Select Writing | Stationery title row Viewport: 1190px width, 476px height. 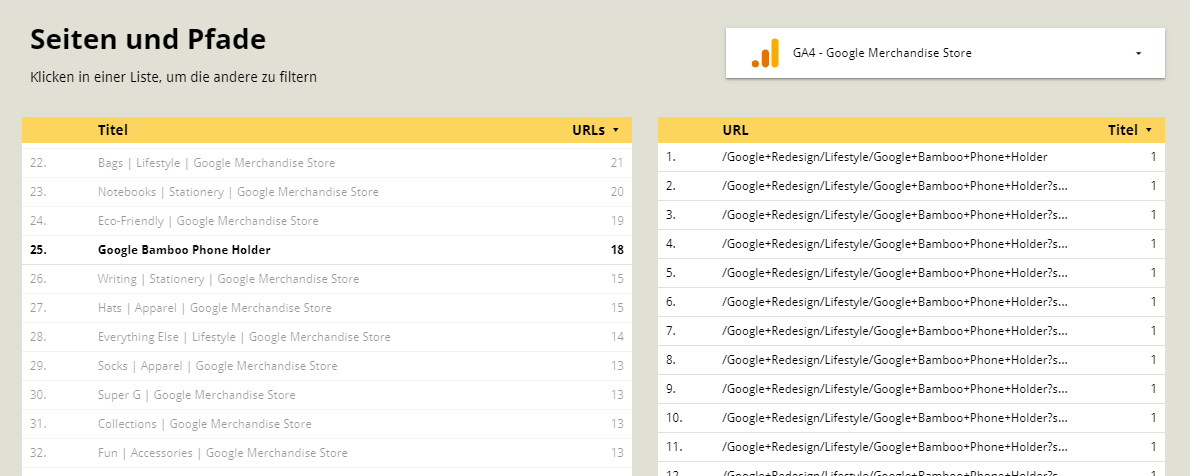tap(228, 279)
